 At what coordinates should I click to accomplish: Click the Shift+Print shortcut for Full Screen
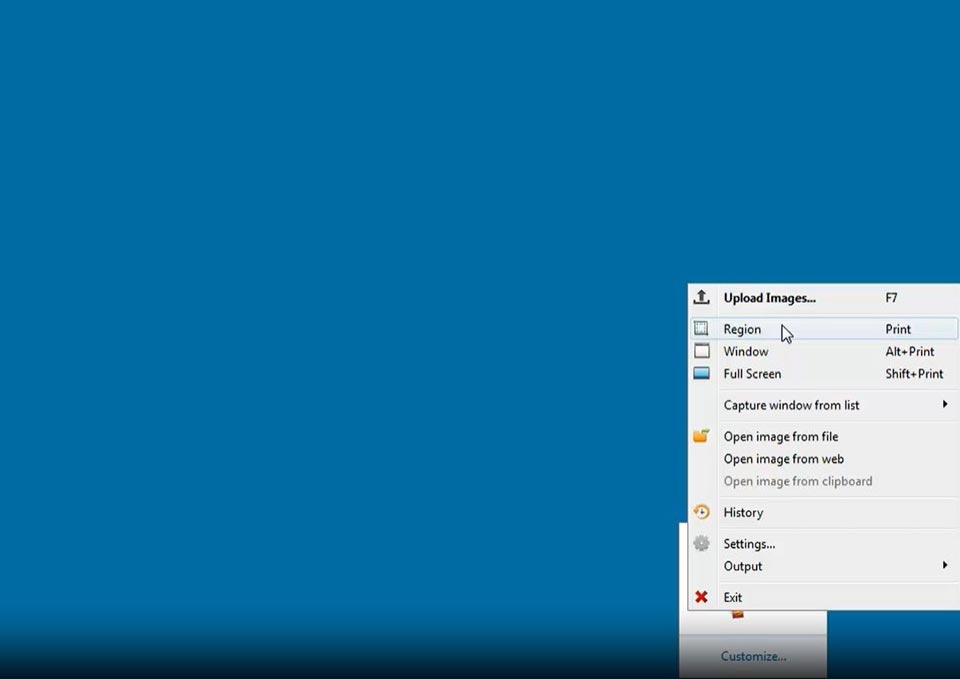point(914,374)
